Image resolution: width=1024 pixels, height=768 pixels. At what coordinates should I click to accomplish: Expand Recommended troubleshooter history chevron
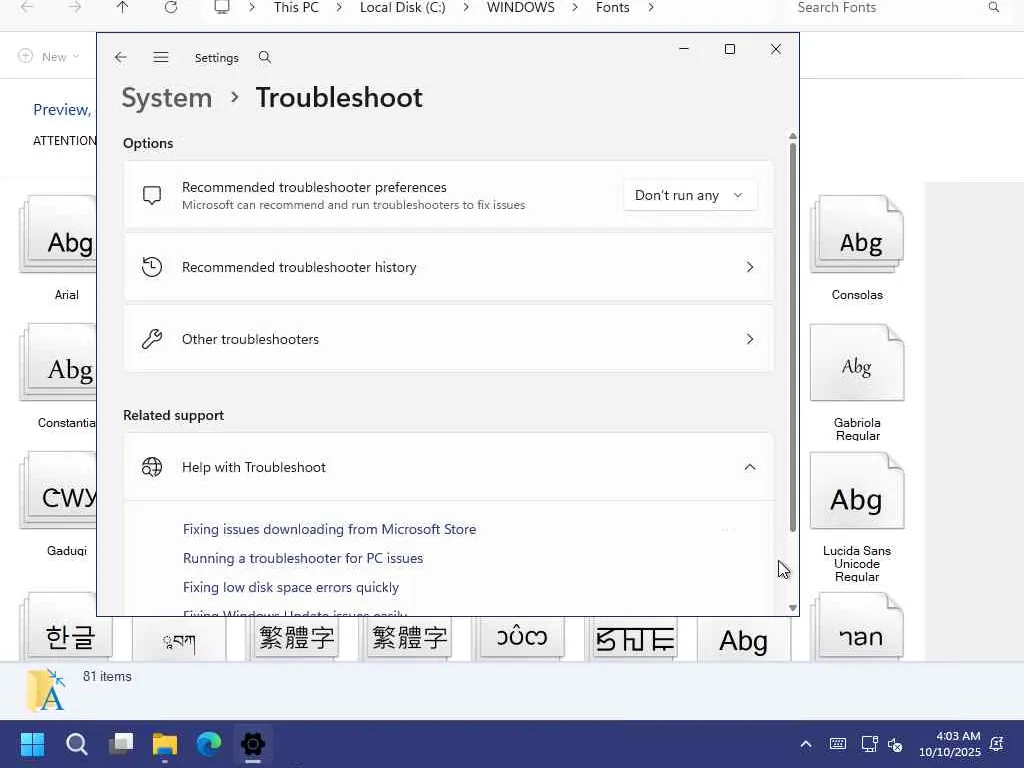point(750,267)
